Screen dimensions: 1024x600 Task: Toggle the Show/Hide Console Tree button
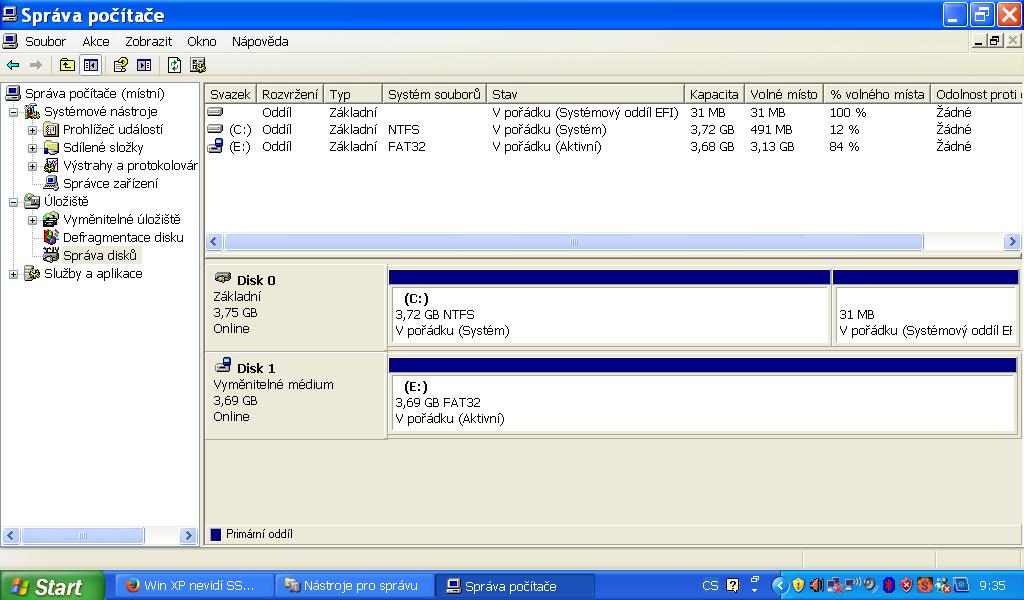tap(91, 65)
